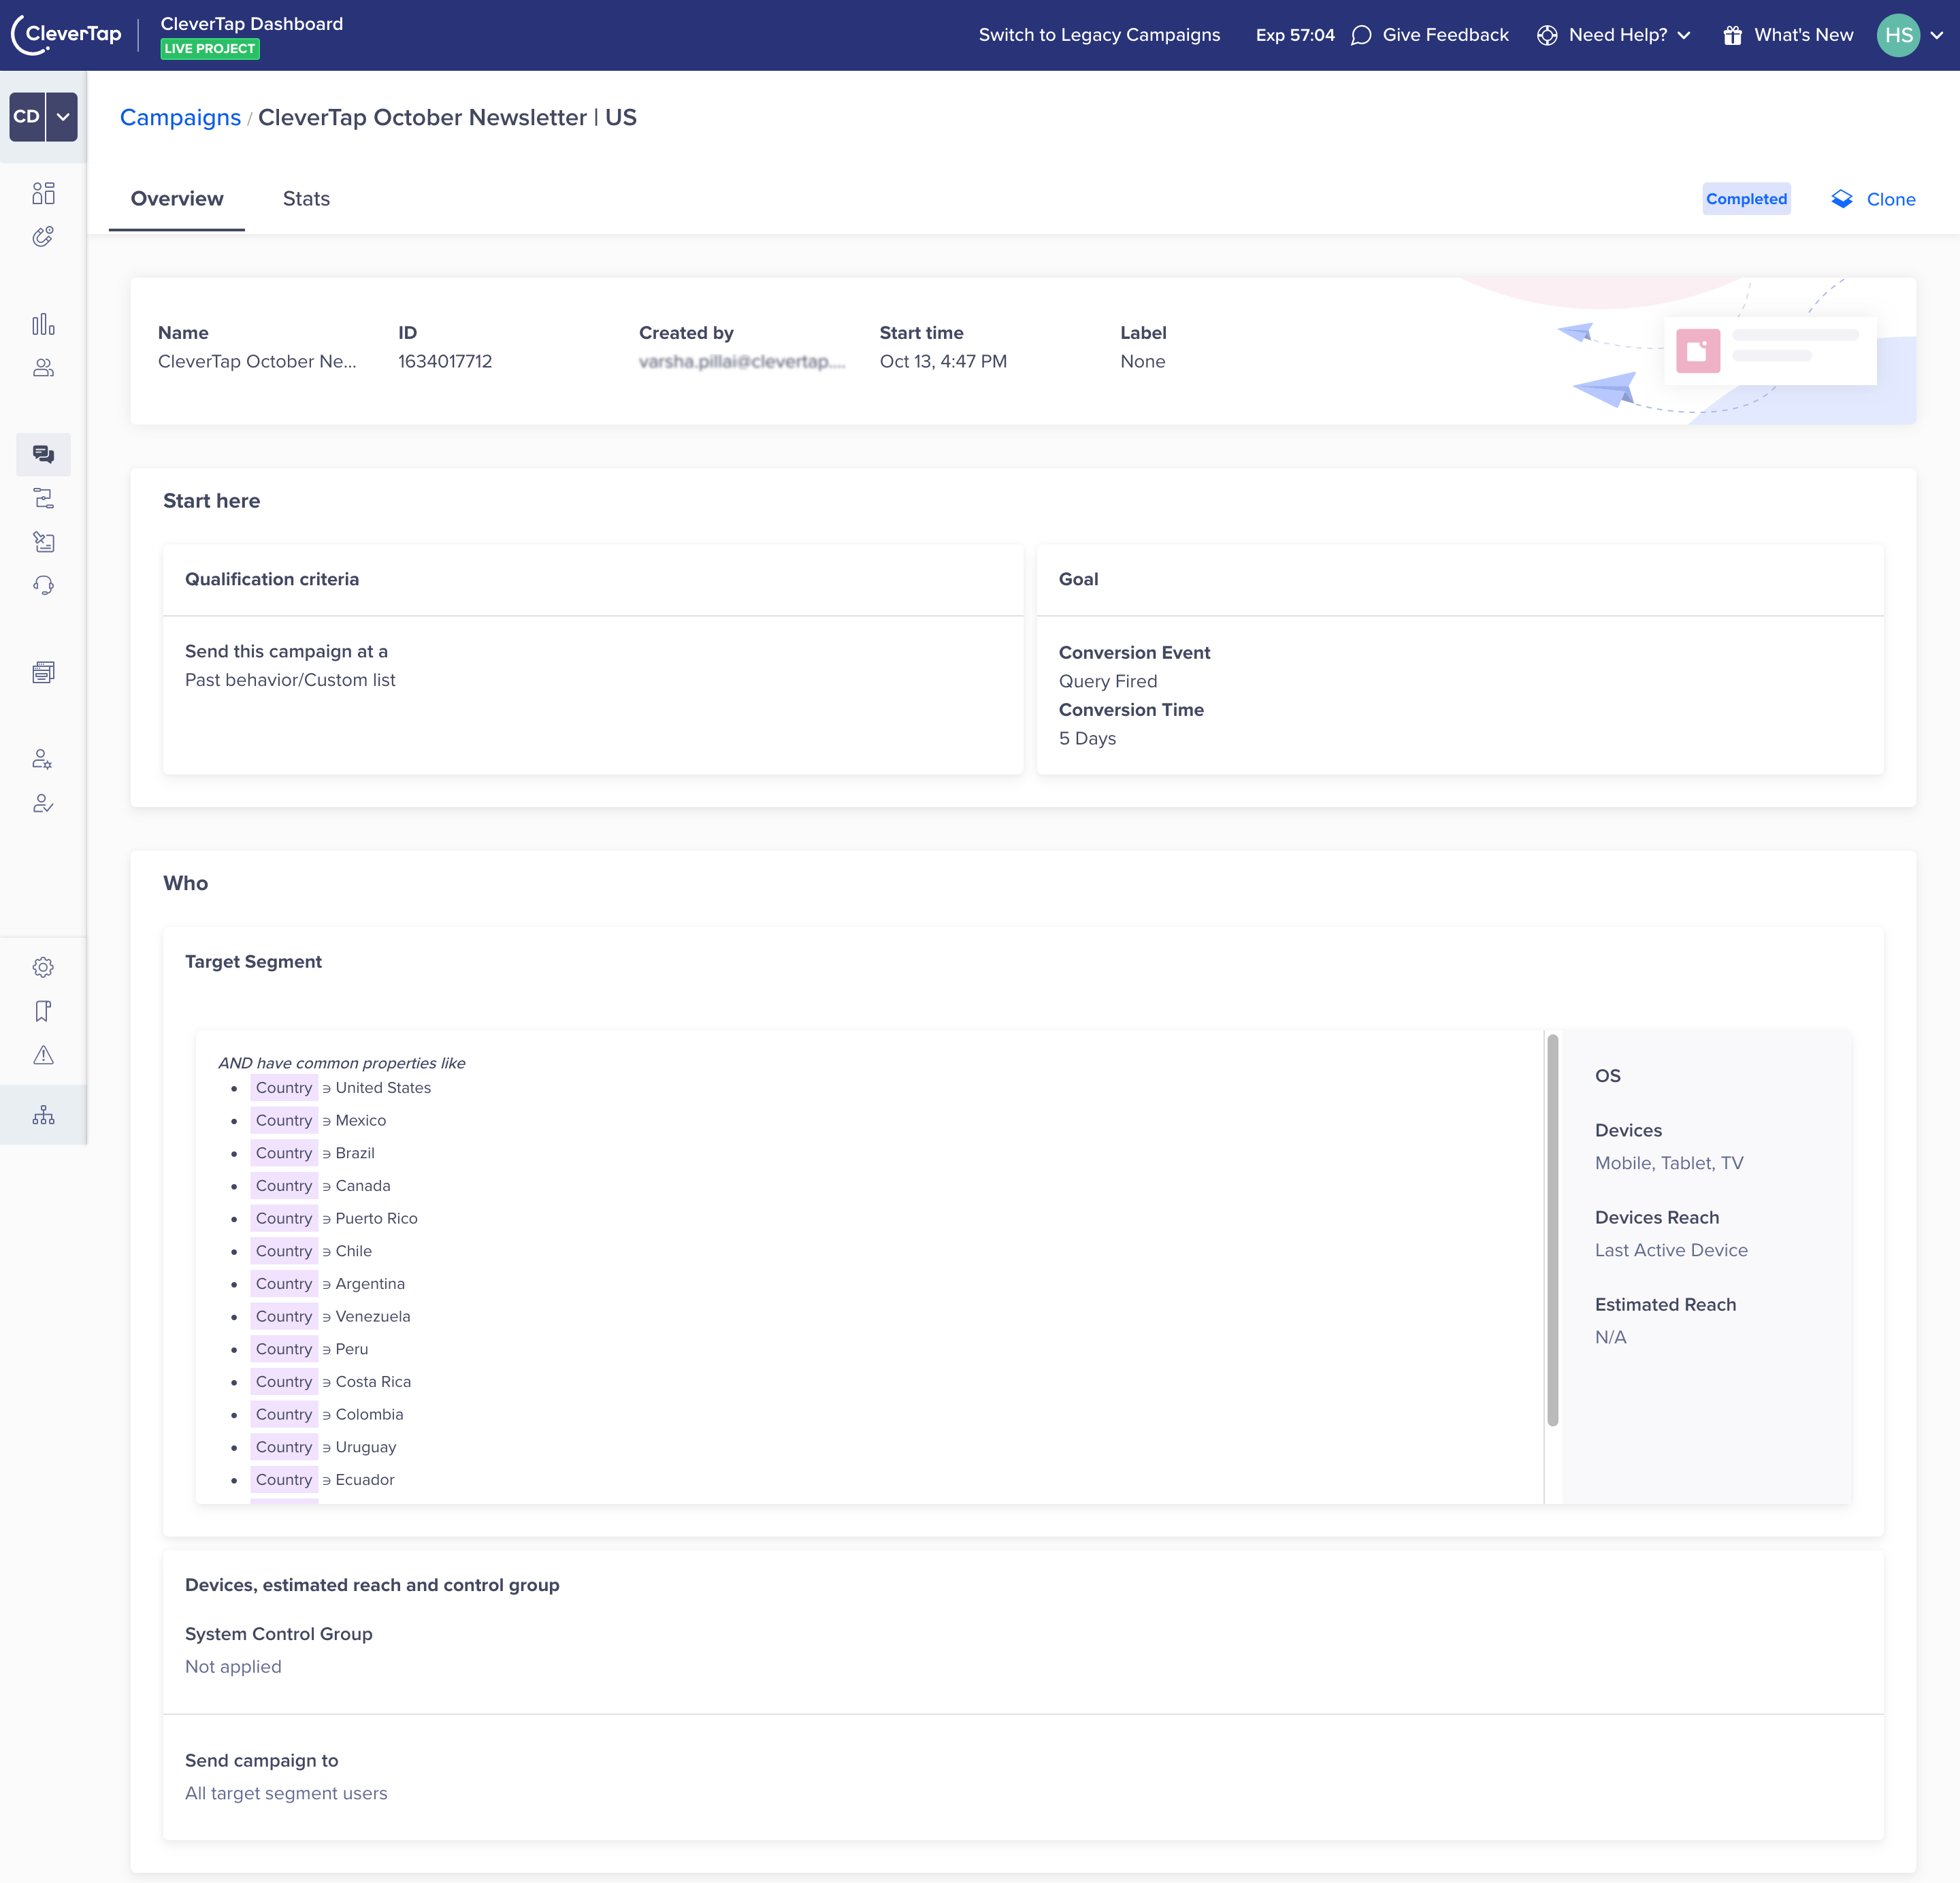Click the Mobile, Tablet, TV devices value
The image size is (1960, 1883).
tap(1669, 1163)
